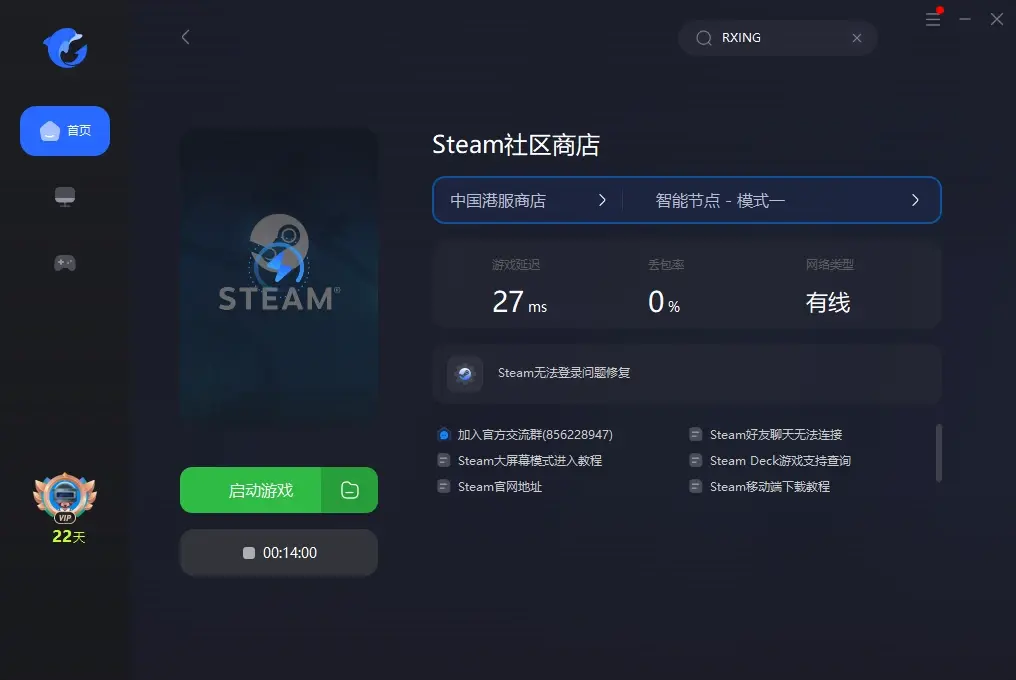Go back with the left arrow
Image resolution: width=1016 pixels, height=680 pixels.
tap(186, 37)
